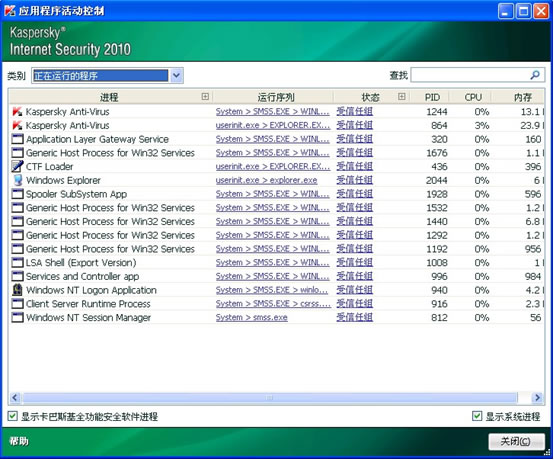
Task: Expand the 状态 column plus button
Action: (401, 96)
